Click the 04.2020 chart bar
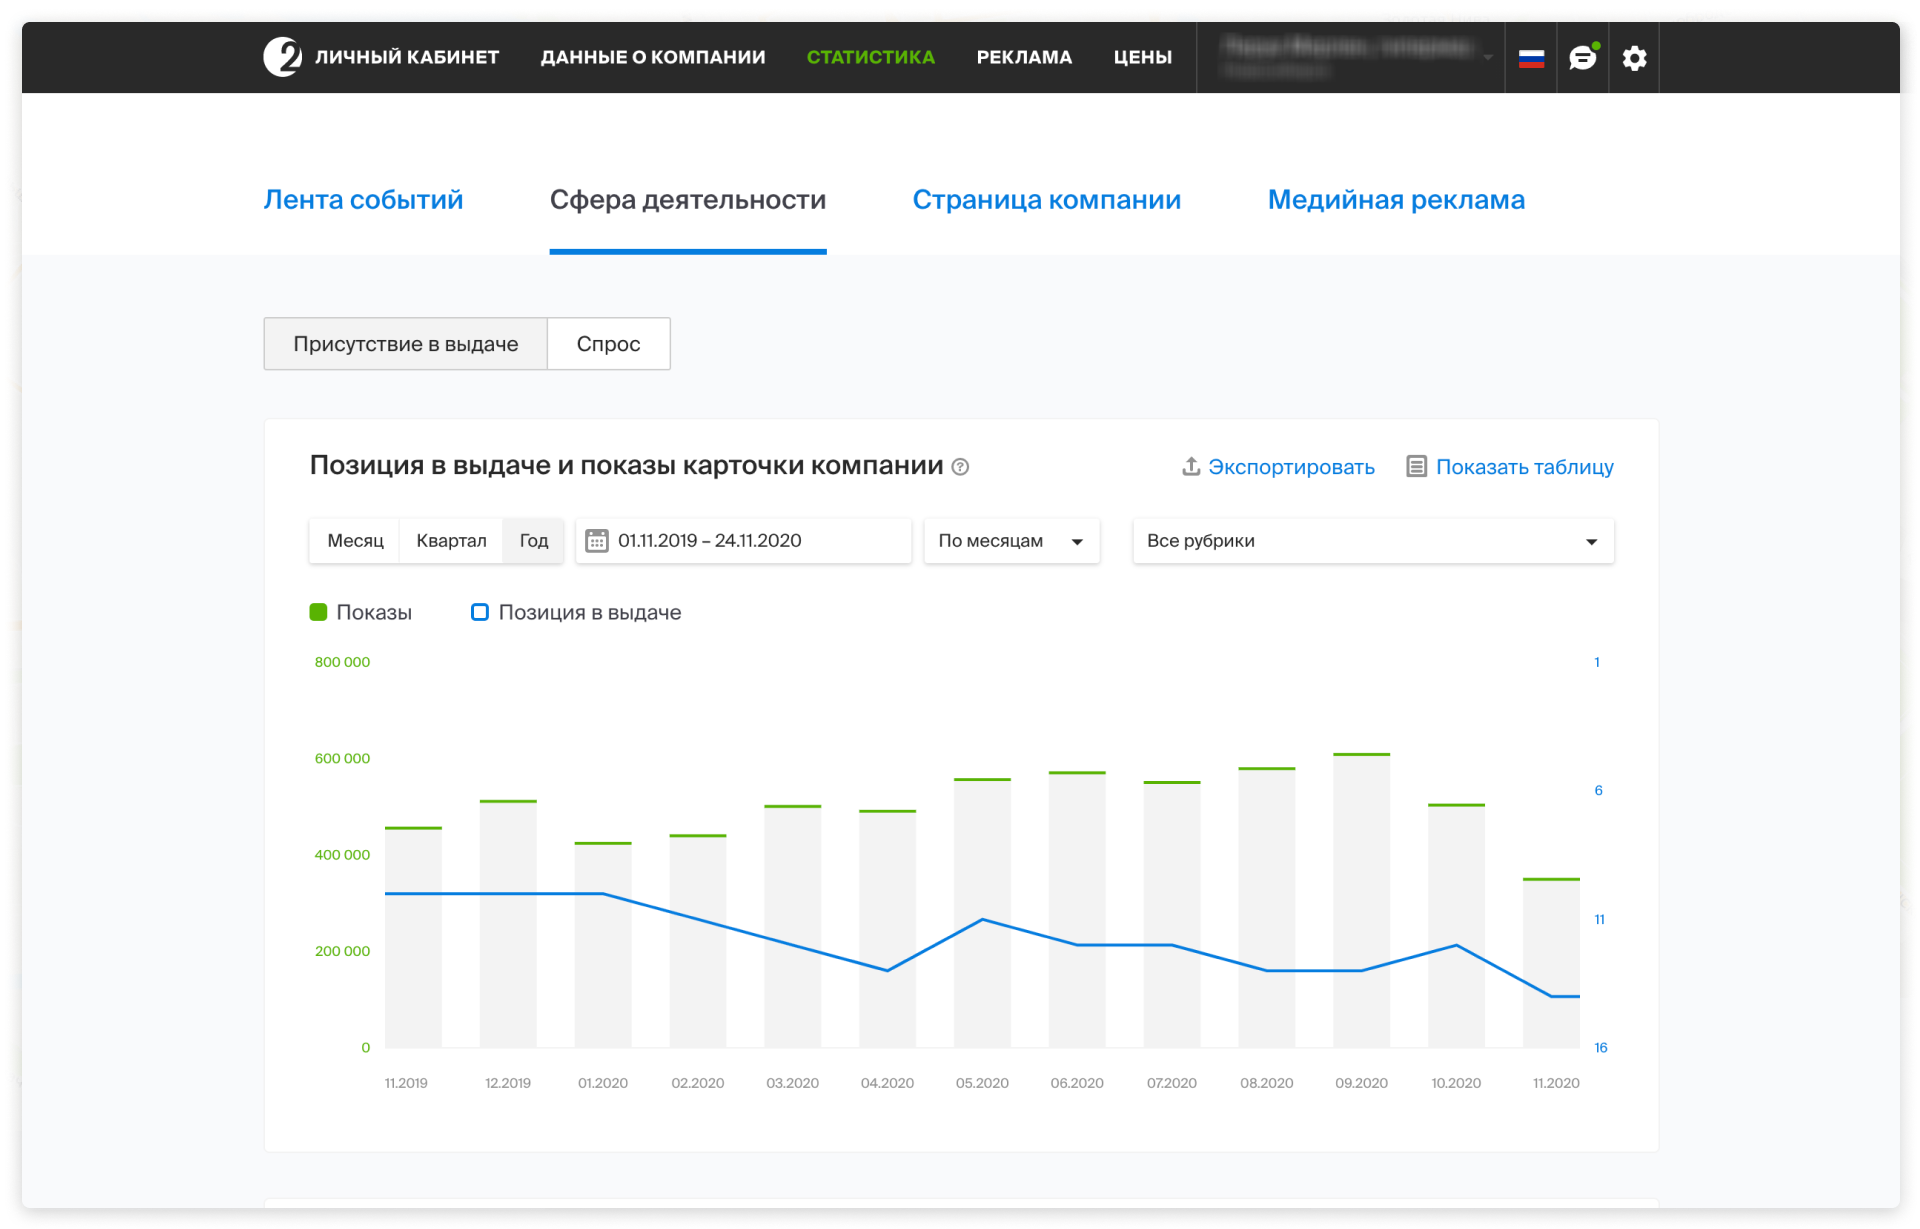1920x1229 pixels. tap(887, 929)
